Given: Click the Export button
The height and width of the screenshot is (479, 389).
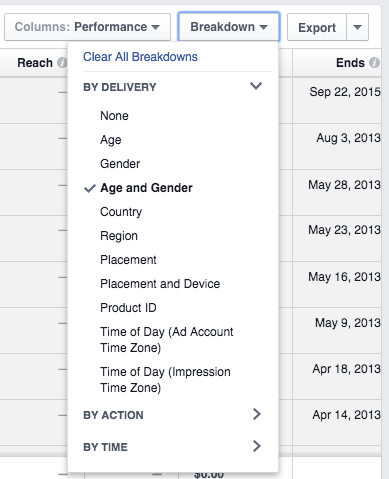Looking at the screenshot, I should tap(317, 27).
